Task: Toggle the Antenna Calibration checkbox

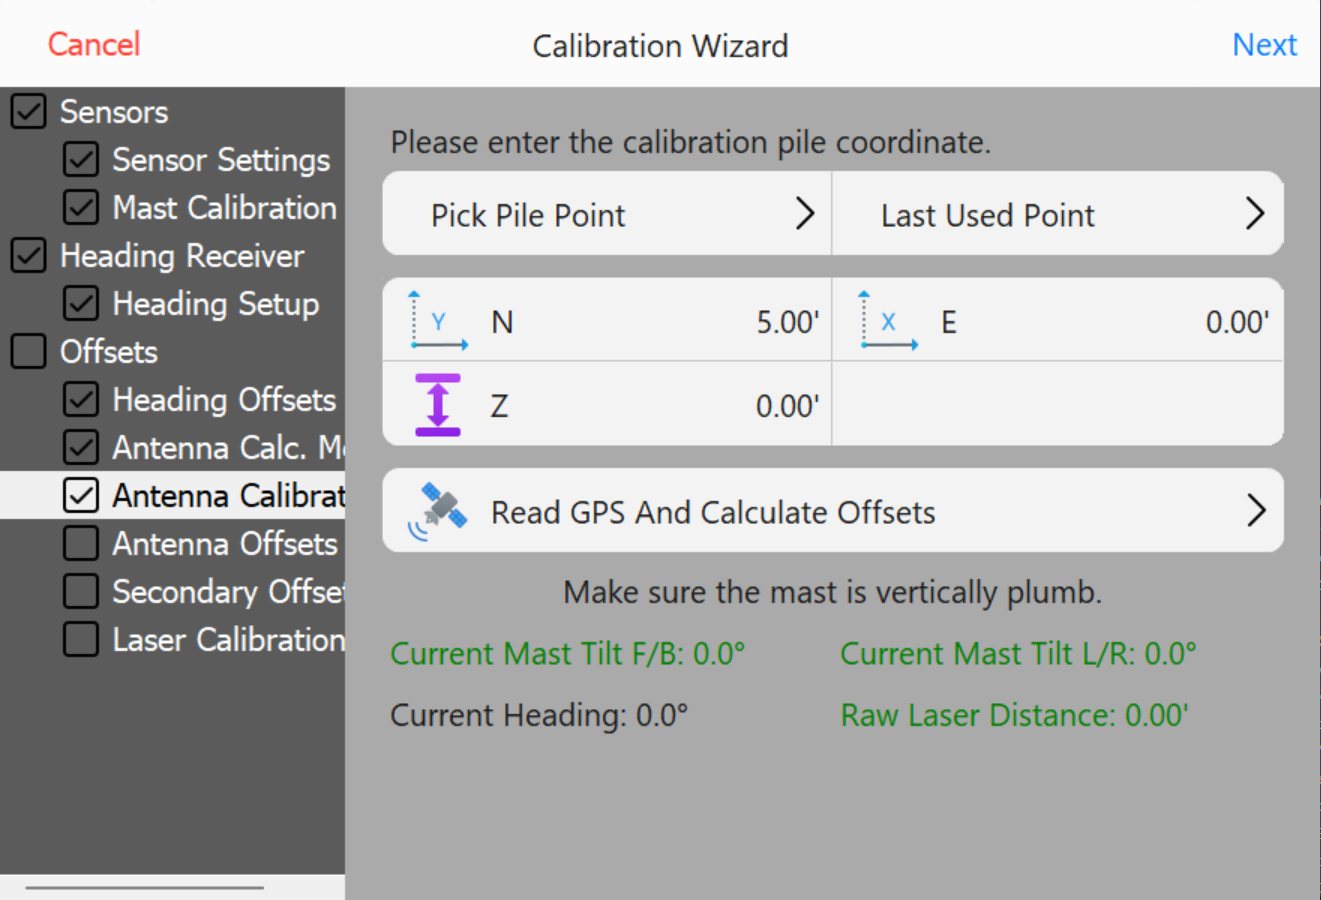Action: [81, 495]
